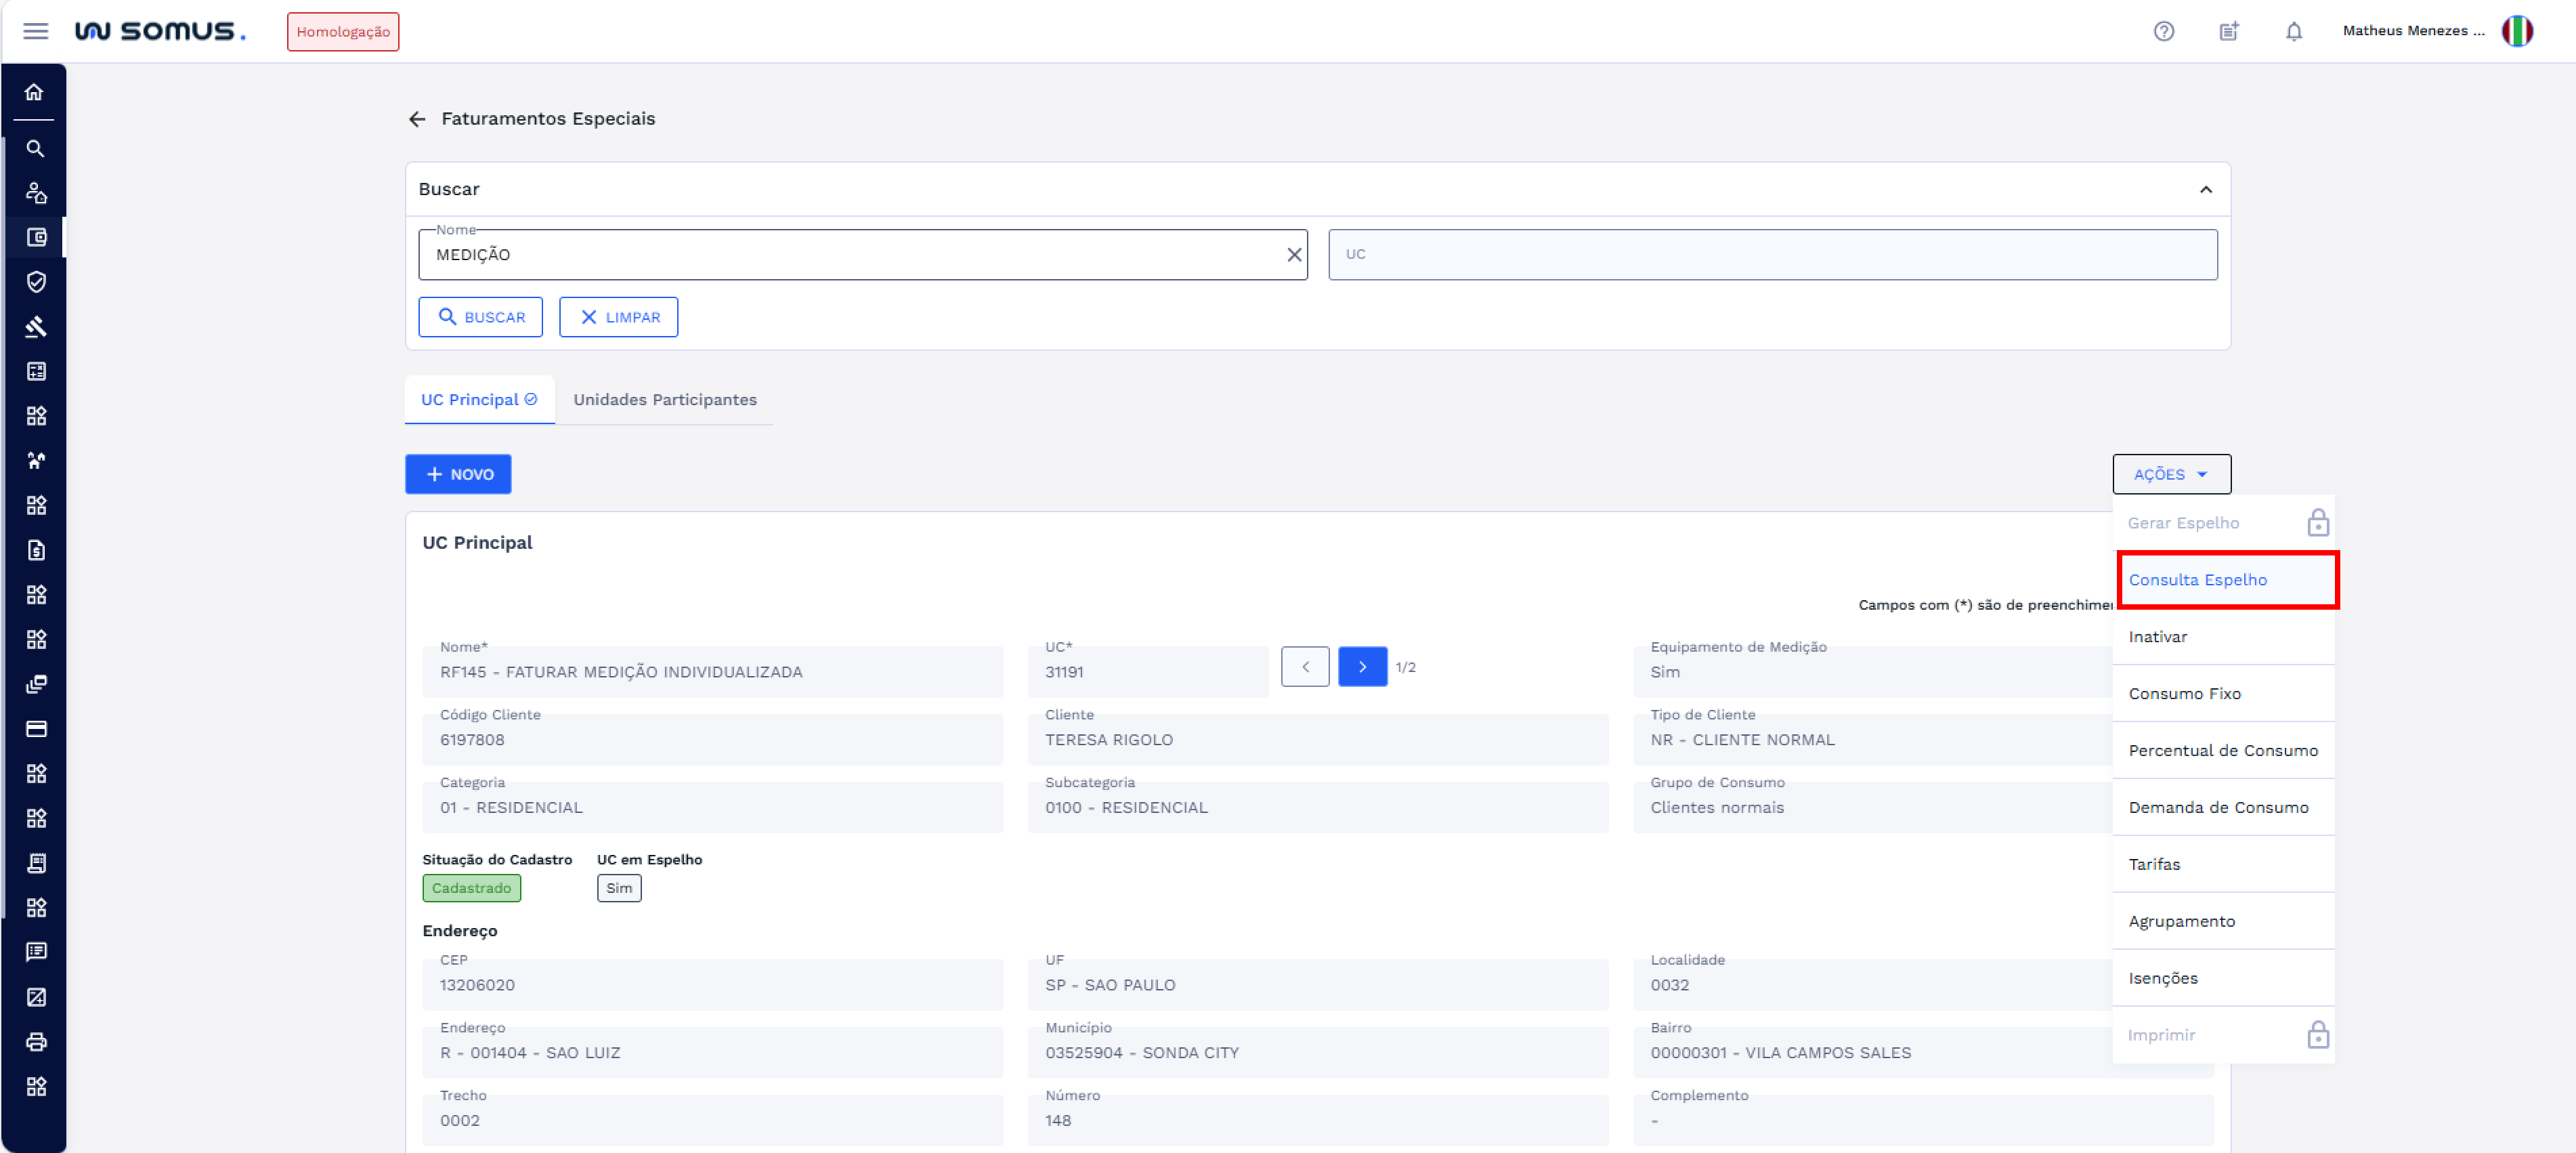2576x1153 pixels.
Task: Click the LIMPAR button
Action: click(x=618, y=317)
